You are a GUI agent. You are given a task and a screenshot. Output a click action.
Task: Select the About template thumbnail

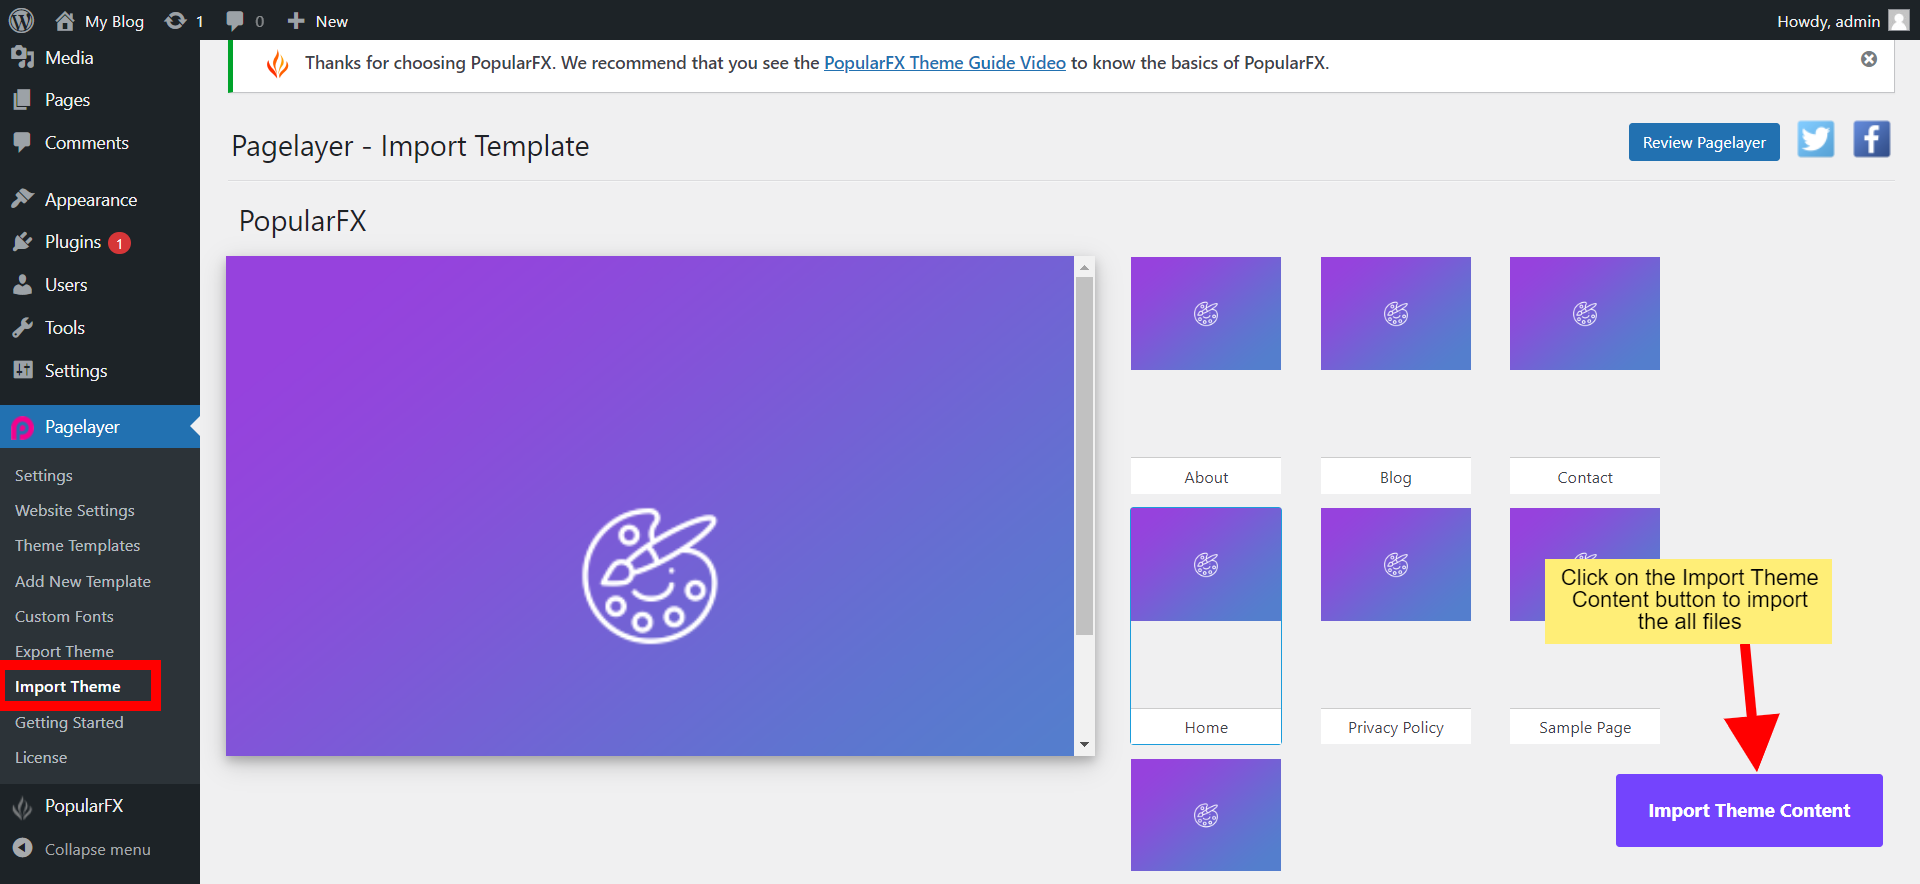[x=1205, y=314]
